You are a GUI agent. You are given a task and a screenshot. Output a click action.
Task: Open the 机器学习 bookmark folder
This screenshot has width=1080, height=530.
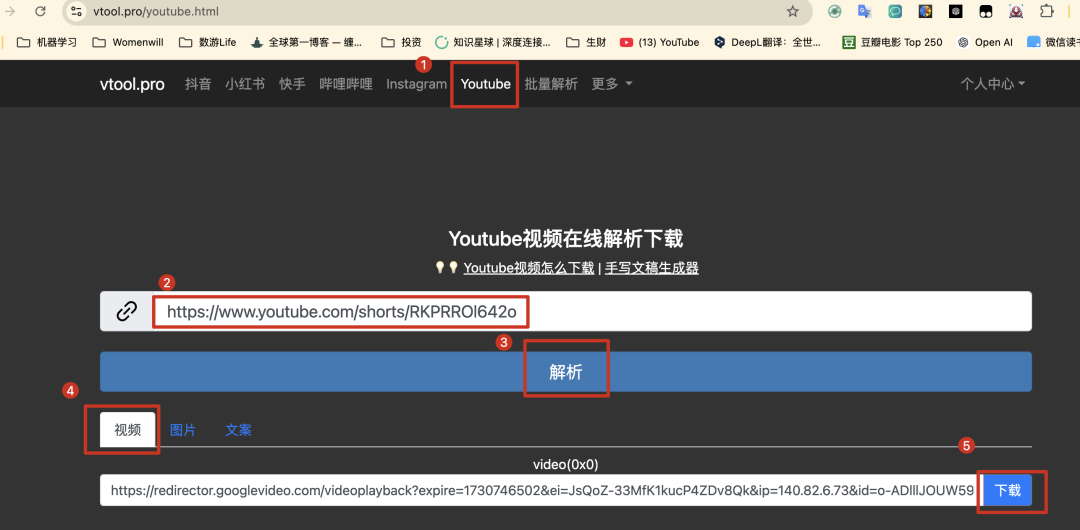47,42
